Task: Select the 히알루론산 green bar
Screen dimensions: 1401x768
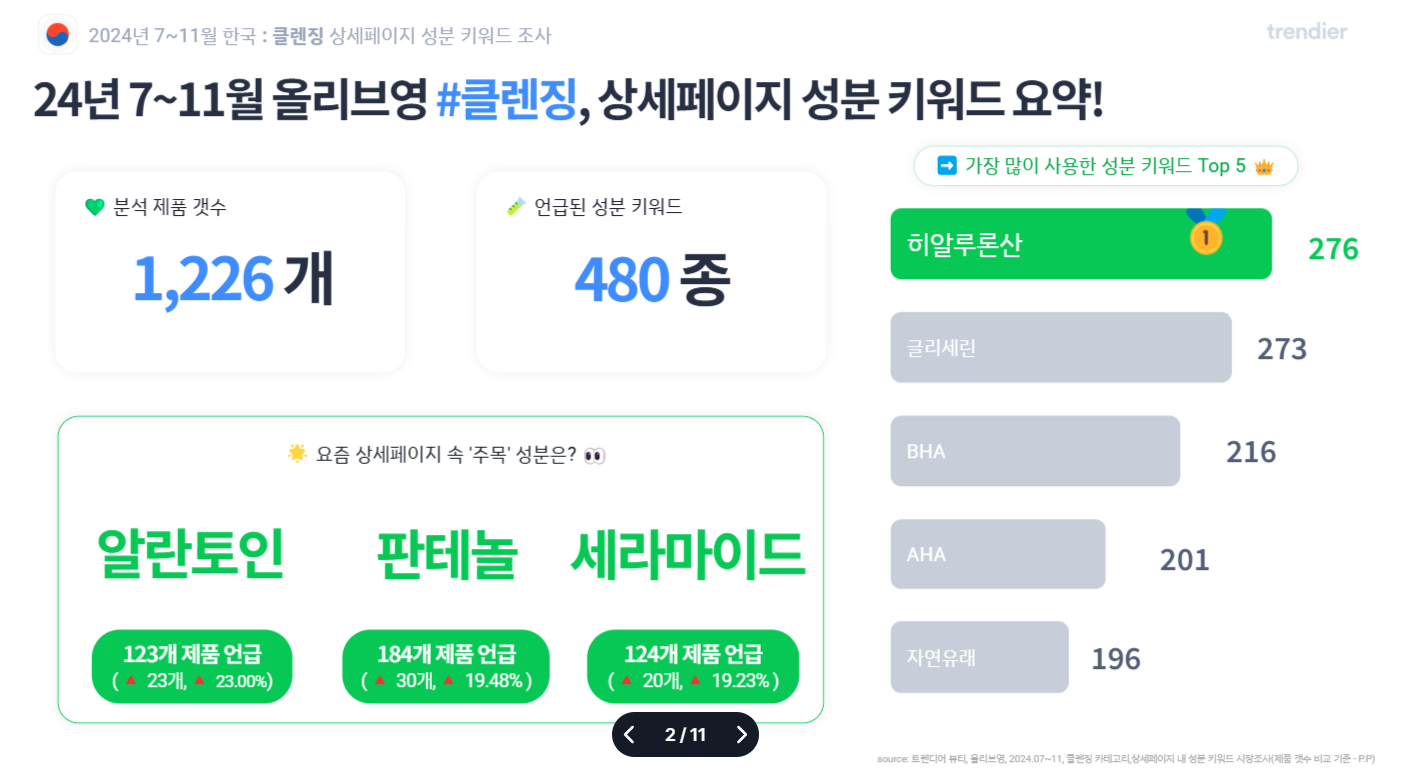Action: click(1081, 244)
